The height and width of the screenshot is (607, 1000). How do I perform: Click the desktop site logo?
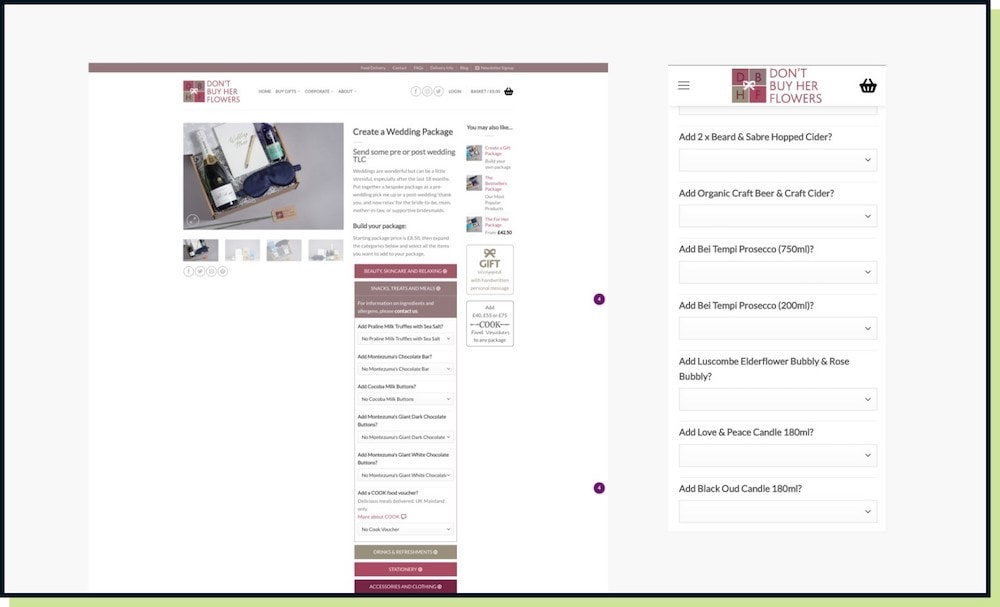click(211, 91)
